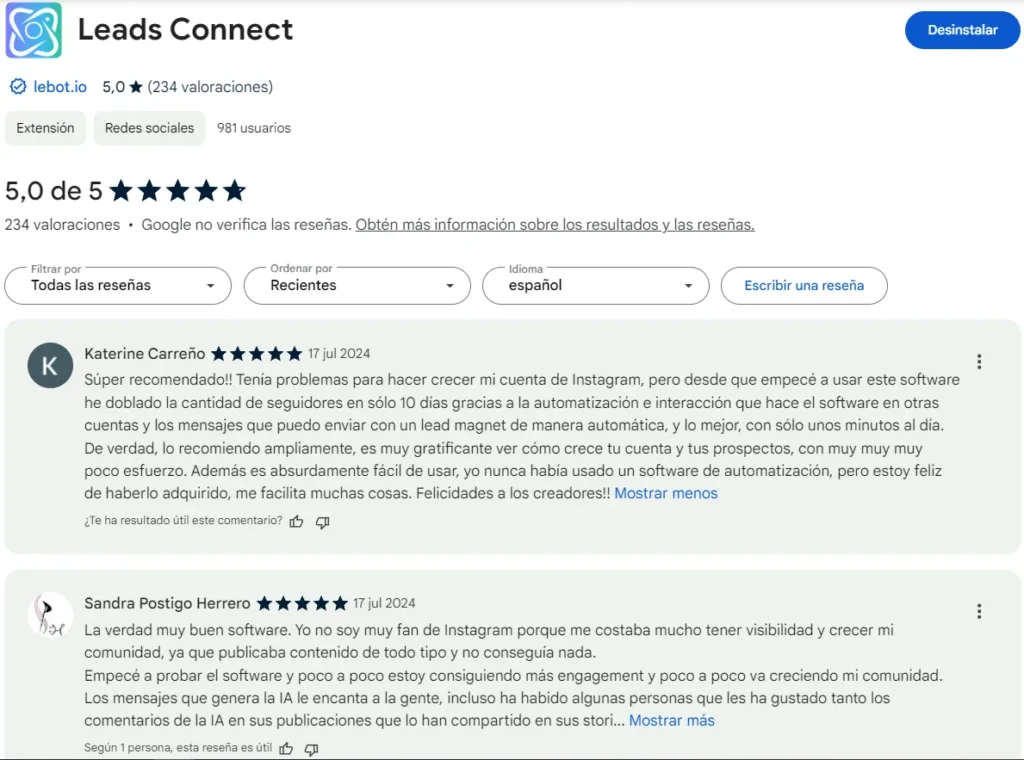1024x760 pixels.
Task: Click the Desinstalar button
Action: (961, 30)
